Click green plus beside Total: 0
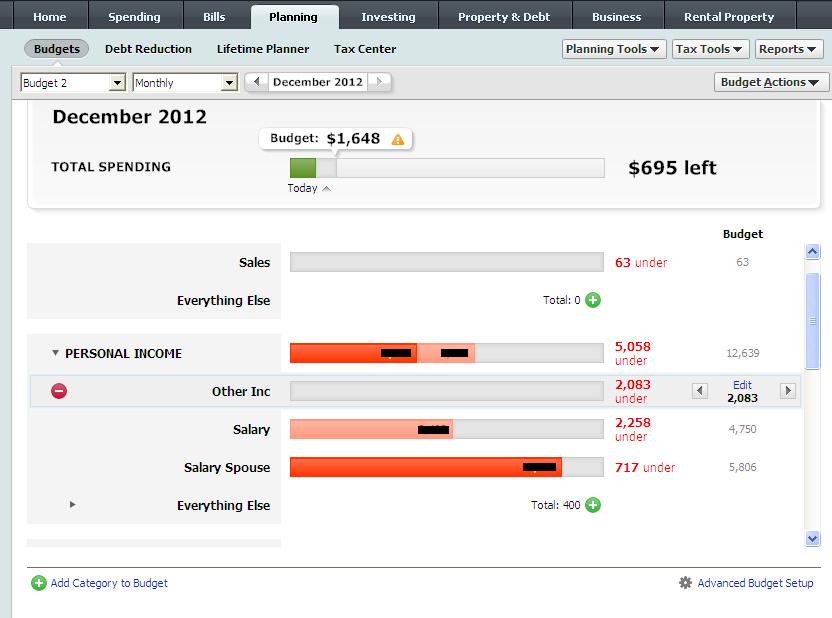Viewport: 832px width, 618px height. 593,300
